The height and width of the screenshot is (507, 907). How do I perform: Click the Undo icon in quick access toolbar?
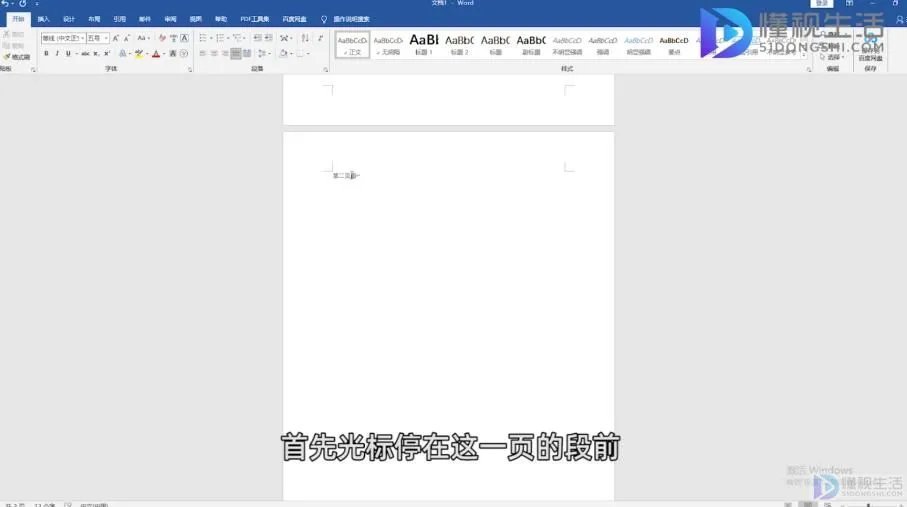pos(5,3)
